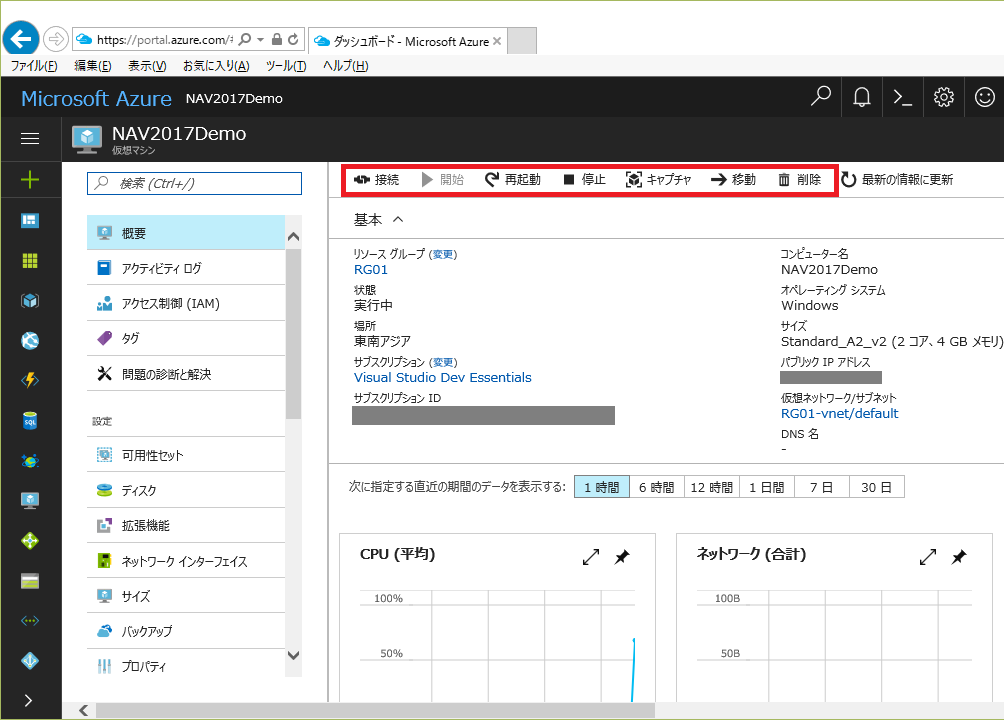This screenshot has width=1004, height=720.
Task: Open SQL databases icon in sidebar
Action: click(x=30, y=421)
